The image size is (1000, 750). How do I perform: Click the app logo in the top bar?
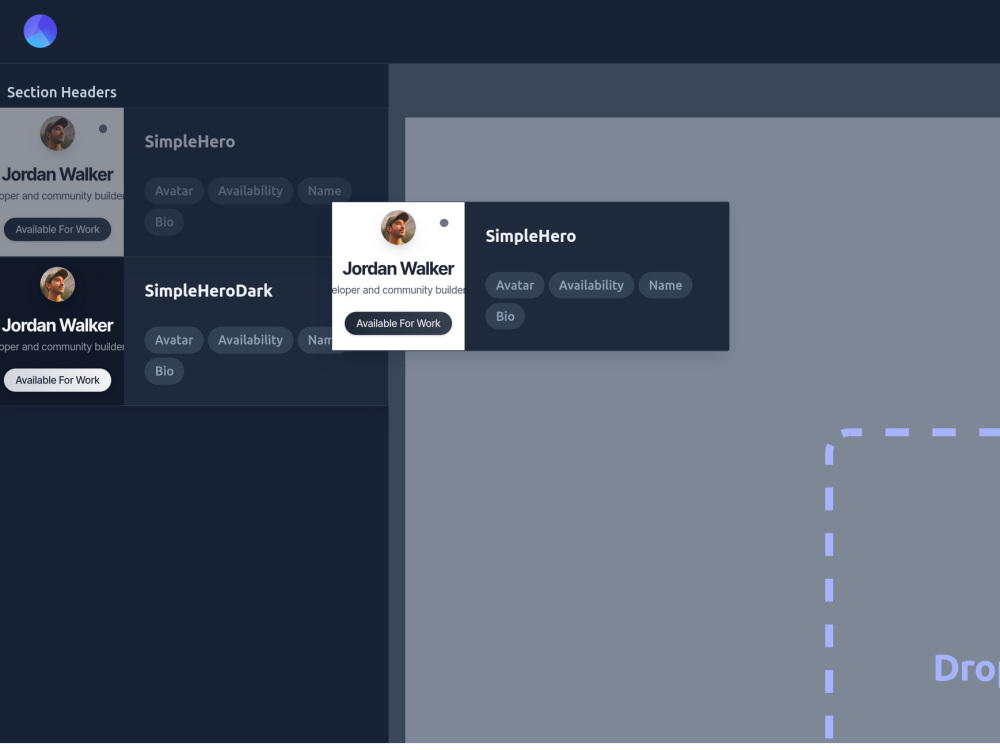[x=40, y=31]
